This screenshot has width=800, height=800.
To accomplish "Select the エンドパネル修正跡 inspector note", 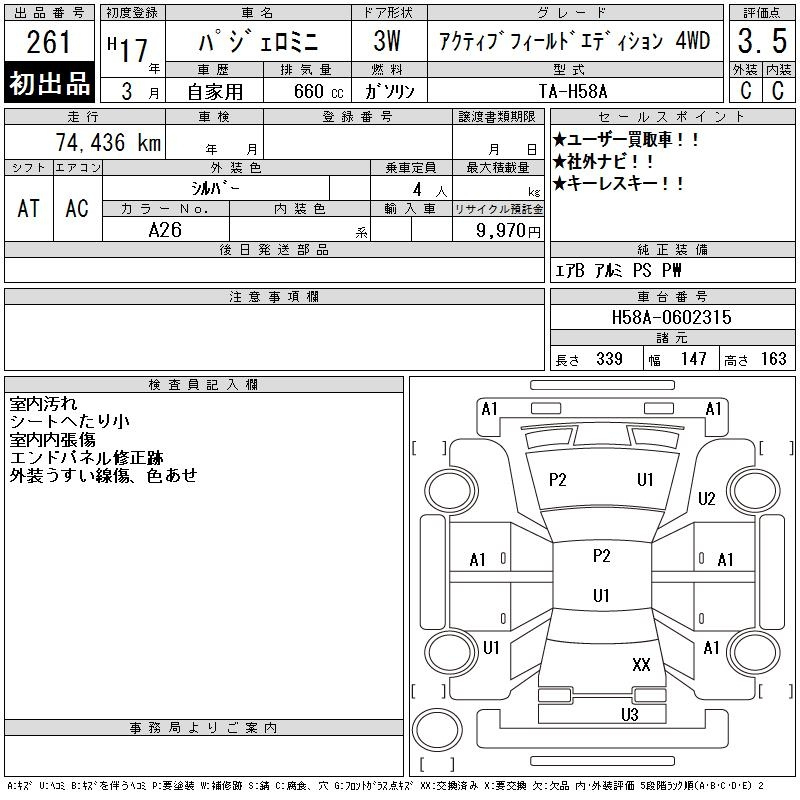I will point(86,458).
